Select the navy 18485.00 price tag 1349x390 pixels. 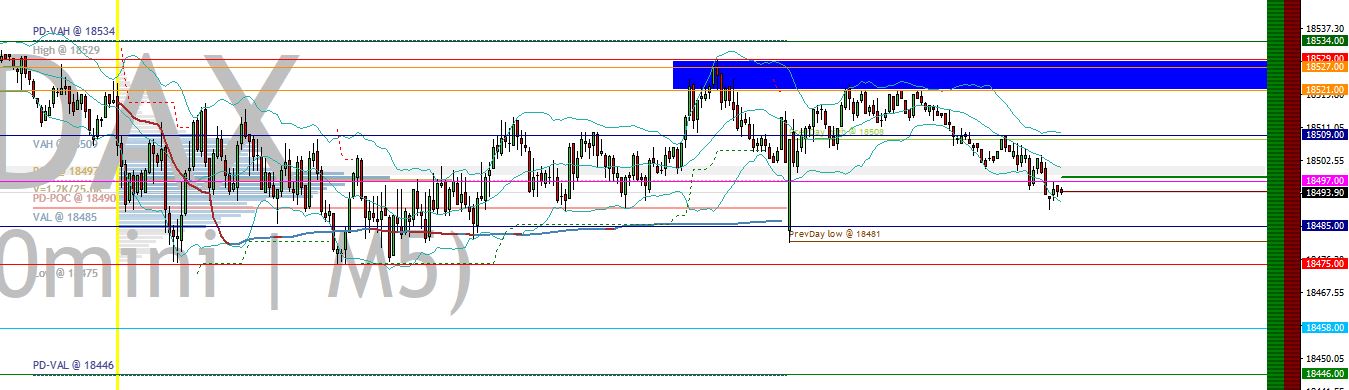click(1324, 226)
